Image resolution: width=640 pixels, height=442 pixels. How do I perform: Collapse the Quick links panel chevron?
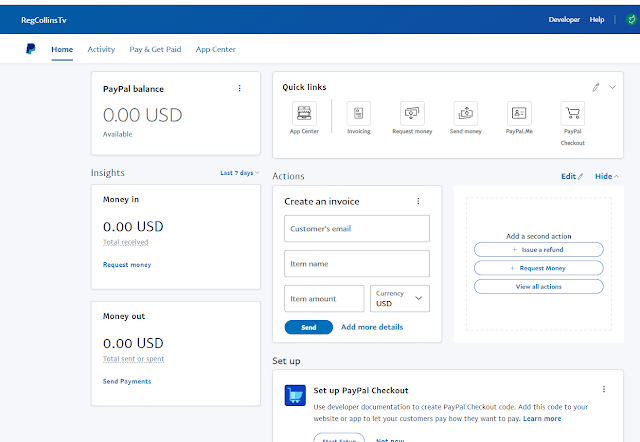coord(612,87)
